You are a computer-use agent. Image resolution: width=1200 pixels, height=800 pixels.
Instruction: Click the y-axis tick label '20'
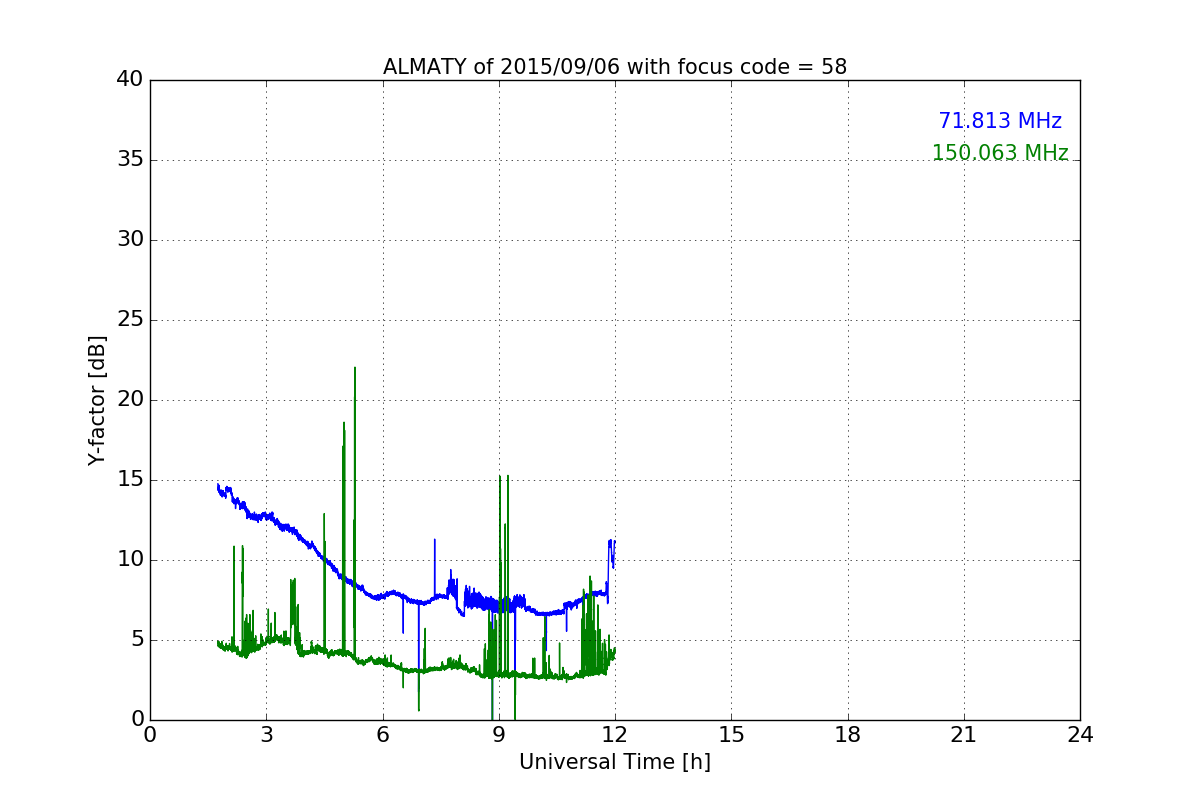pos(130,400)
